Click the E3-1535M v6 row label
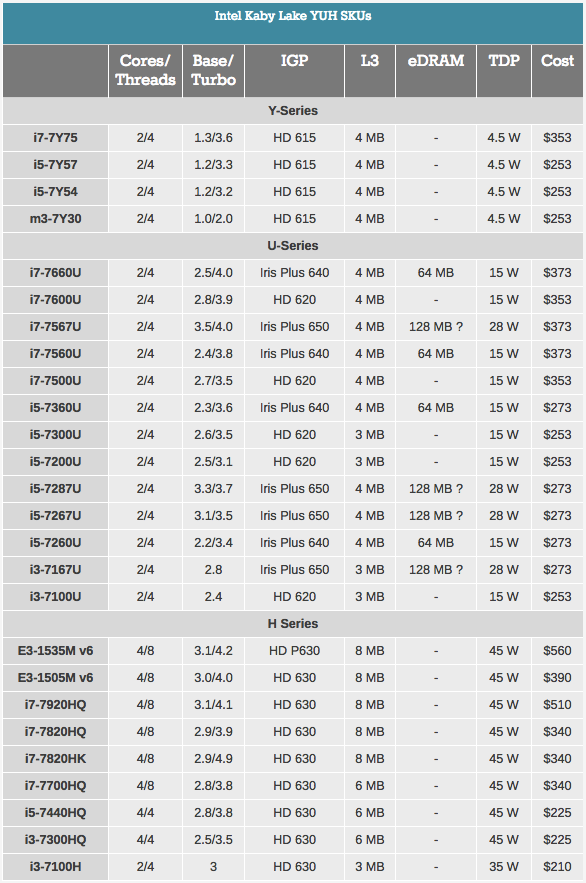The width and height of the screenshot is (586, 883). pos(55,650)
